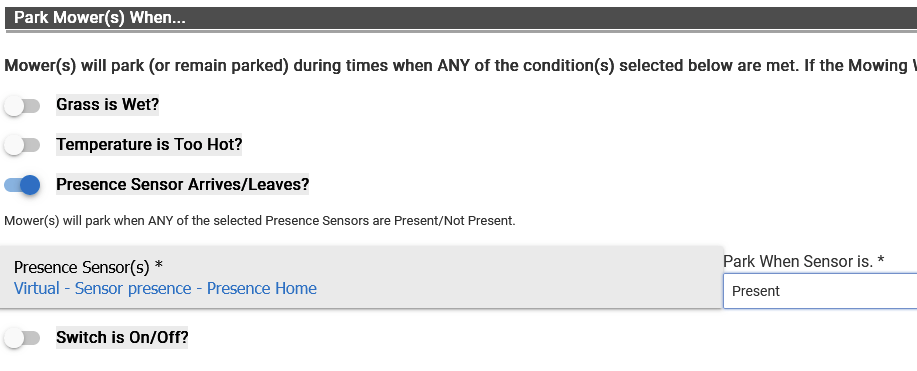Image resolution: width=917 pixels, height=371 pixels.
Task: Click the Temperature is Too Hot? label
Action: (x=149, y=145)
